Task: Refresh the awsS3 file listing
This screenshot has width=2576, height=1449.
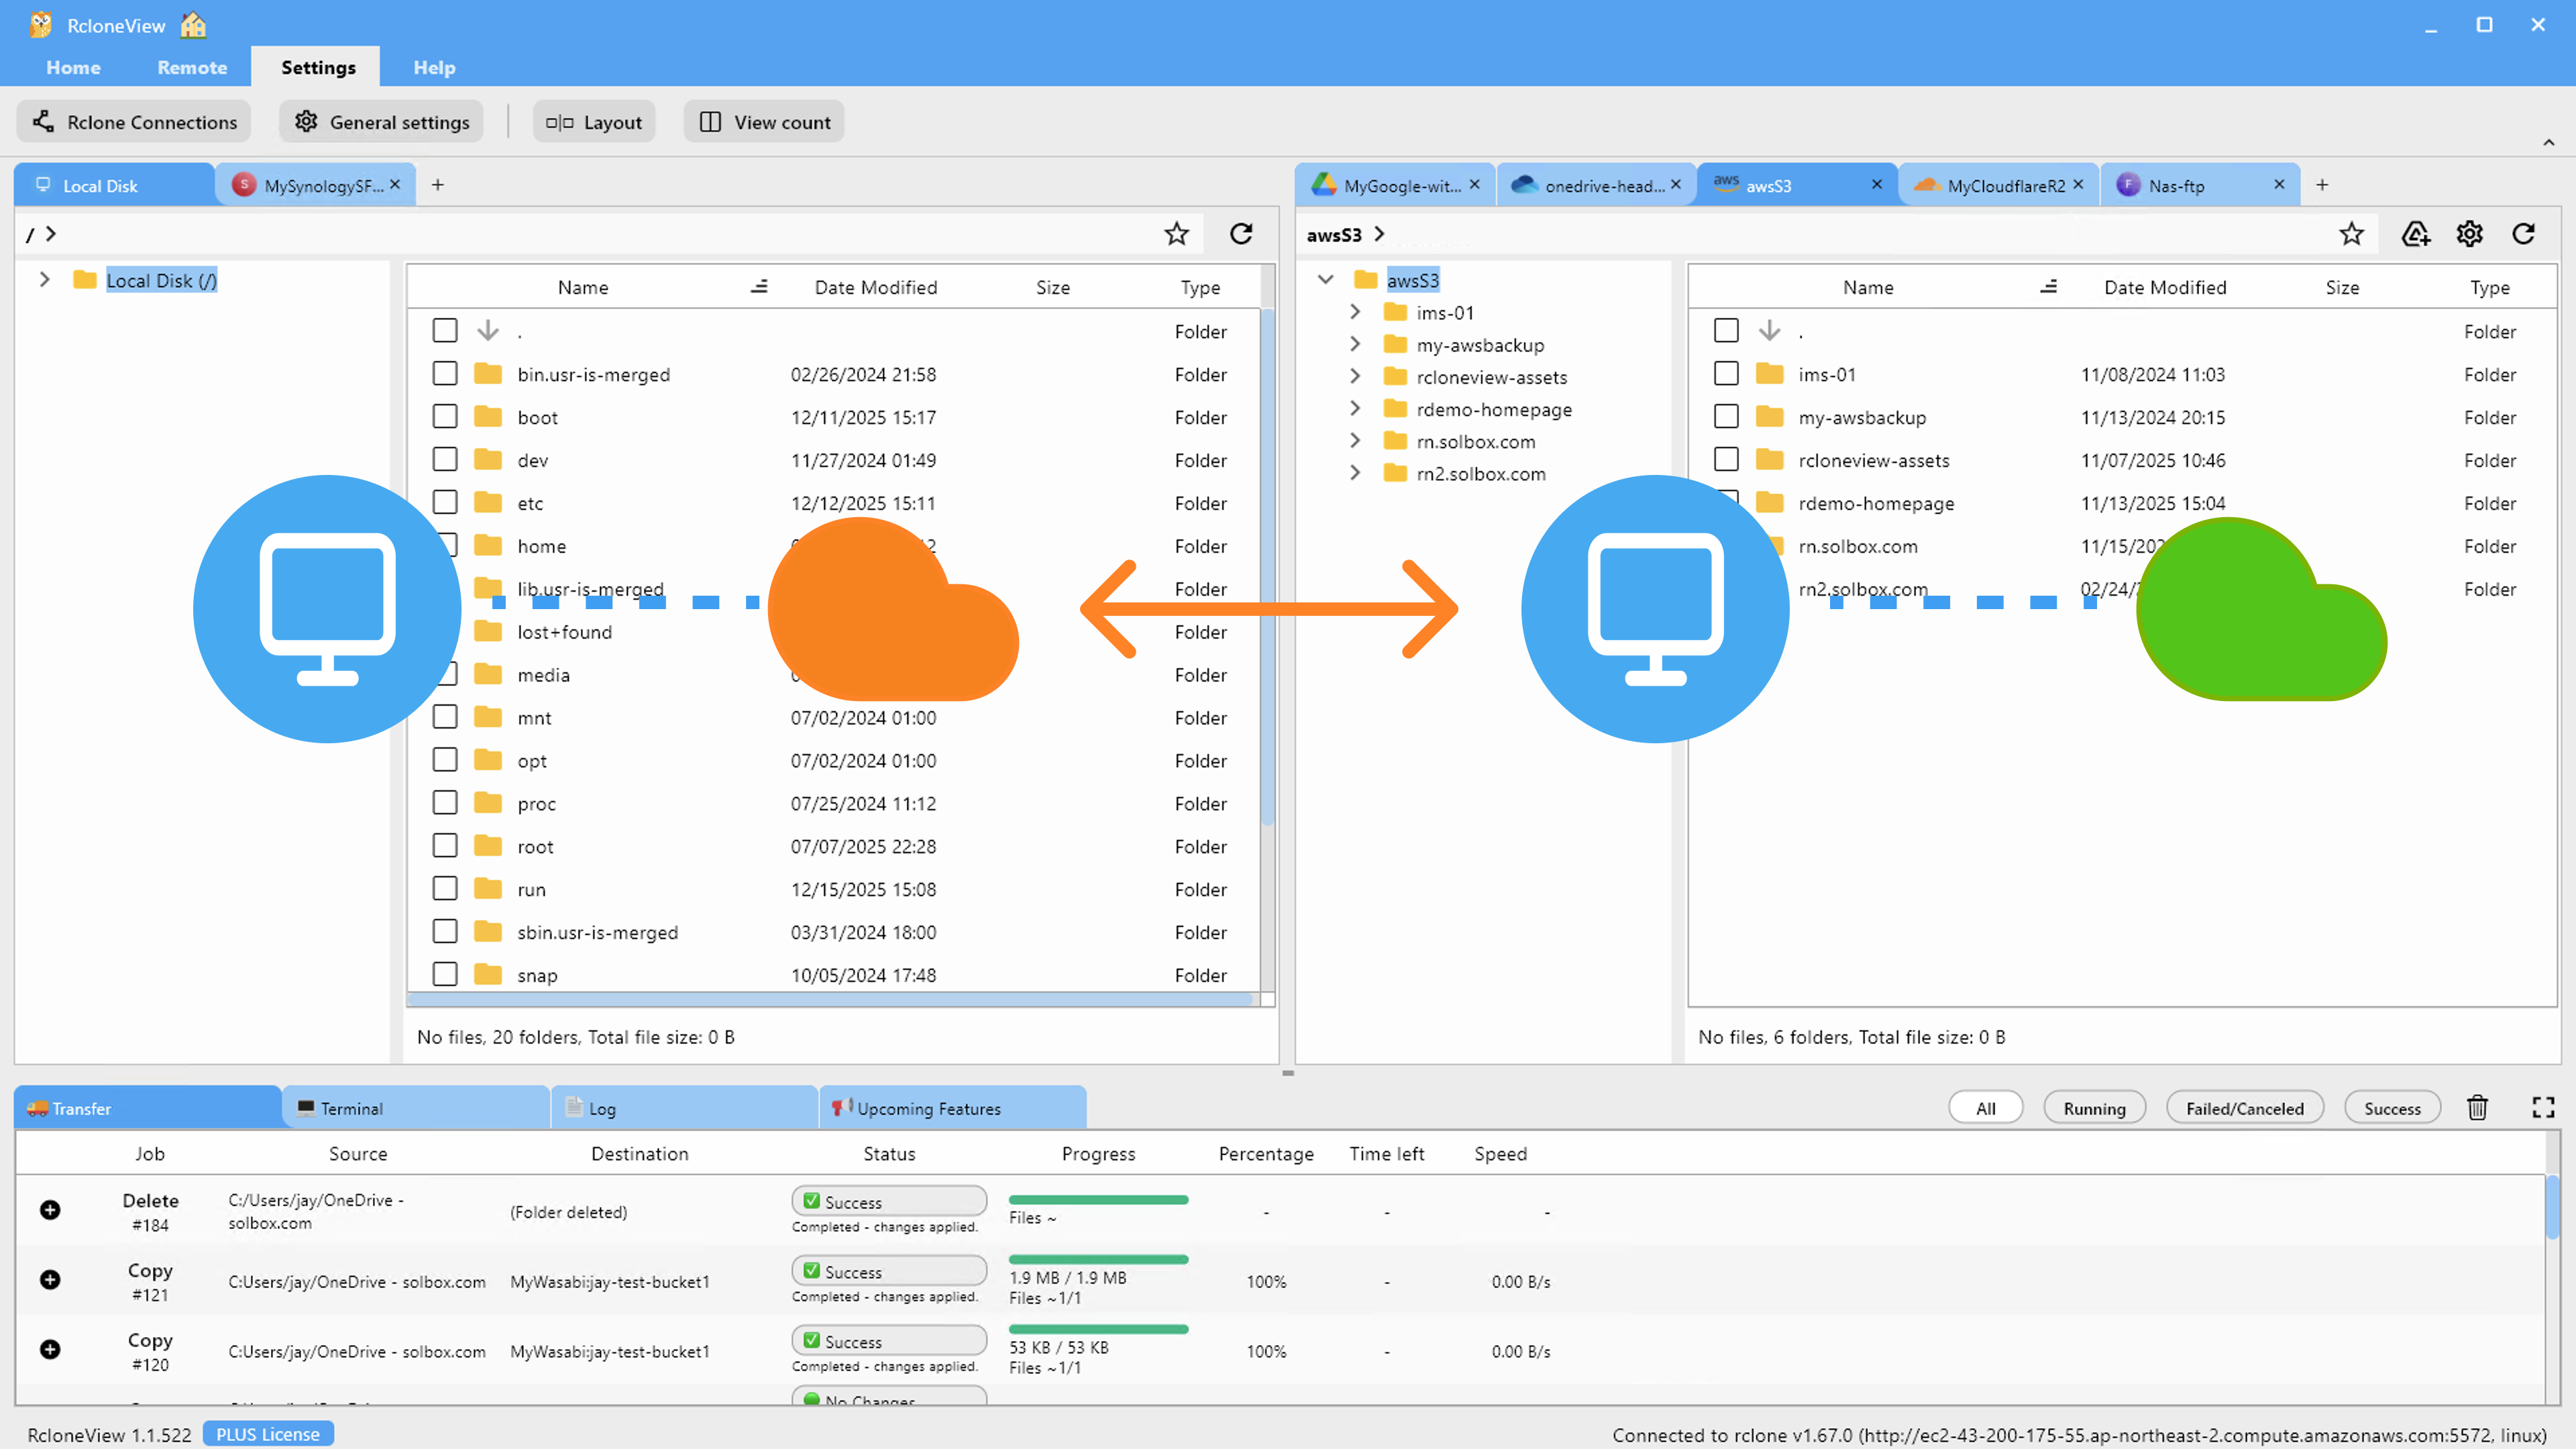Action: [2524, 234]
